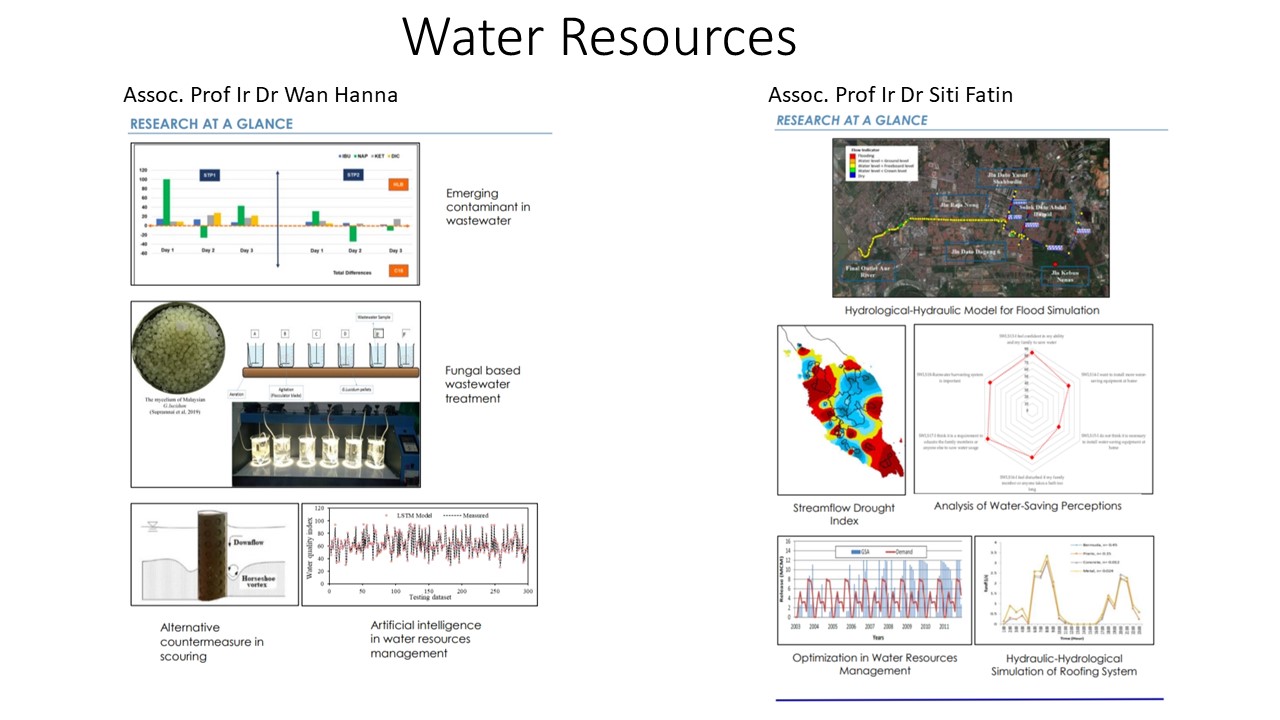Click the STP1 label in the bar chart
The width and height of the screenshot is (1280, 720).
coord(209,174)
